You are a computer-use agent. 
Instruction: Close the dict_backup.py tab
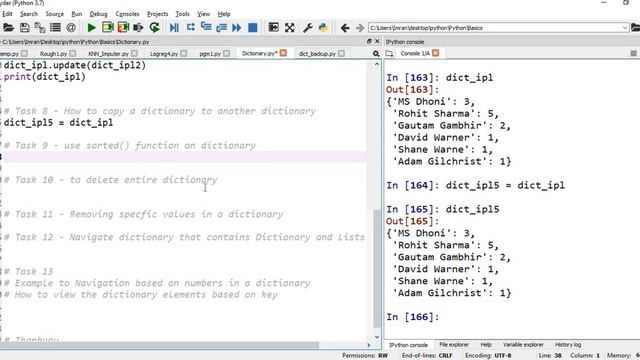click(342, 53)
